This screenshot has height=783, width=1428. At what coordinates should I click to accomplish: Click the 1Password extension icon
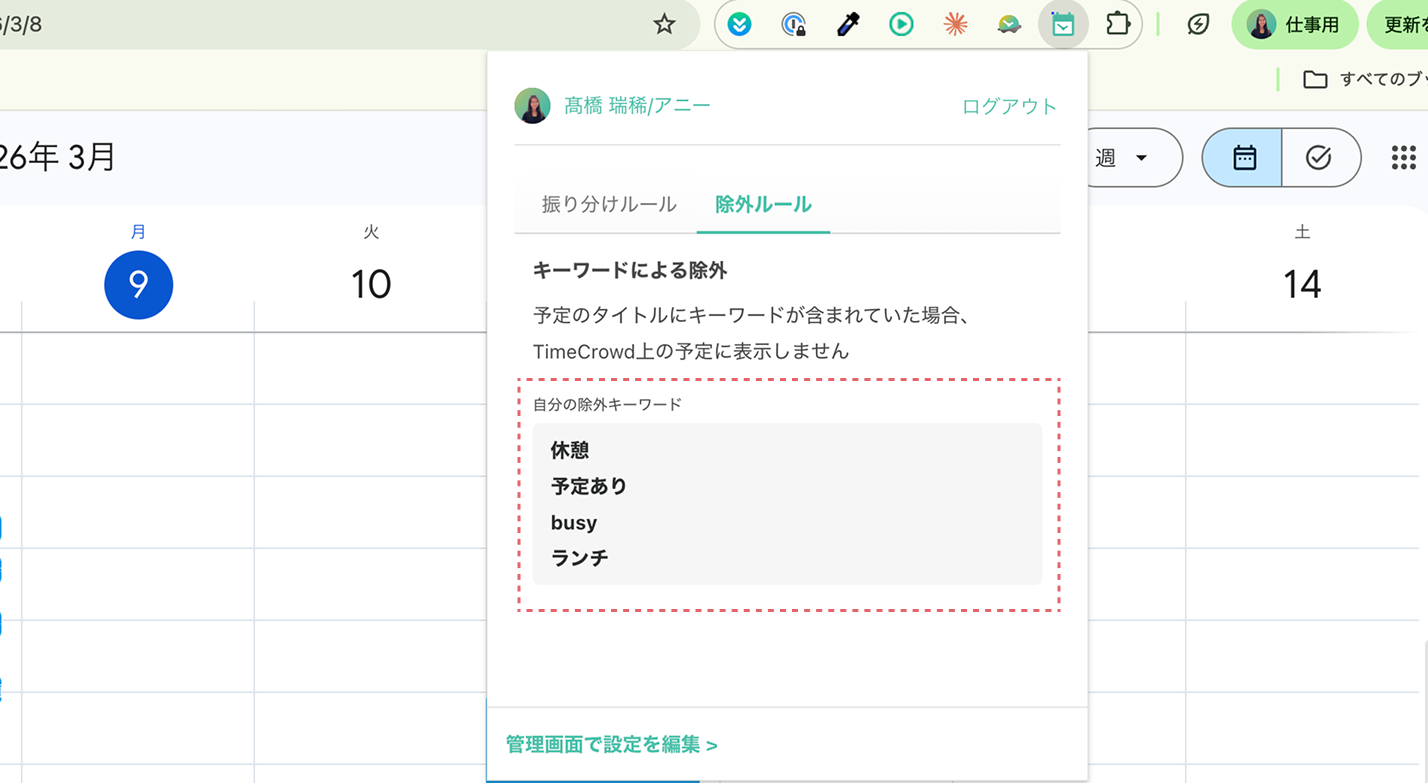[793, 24]
